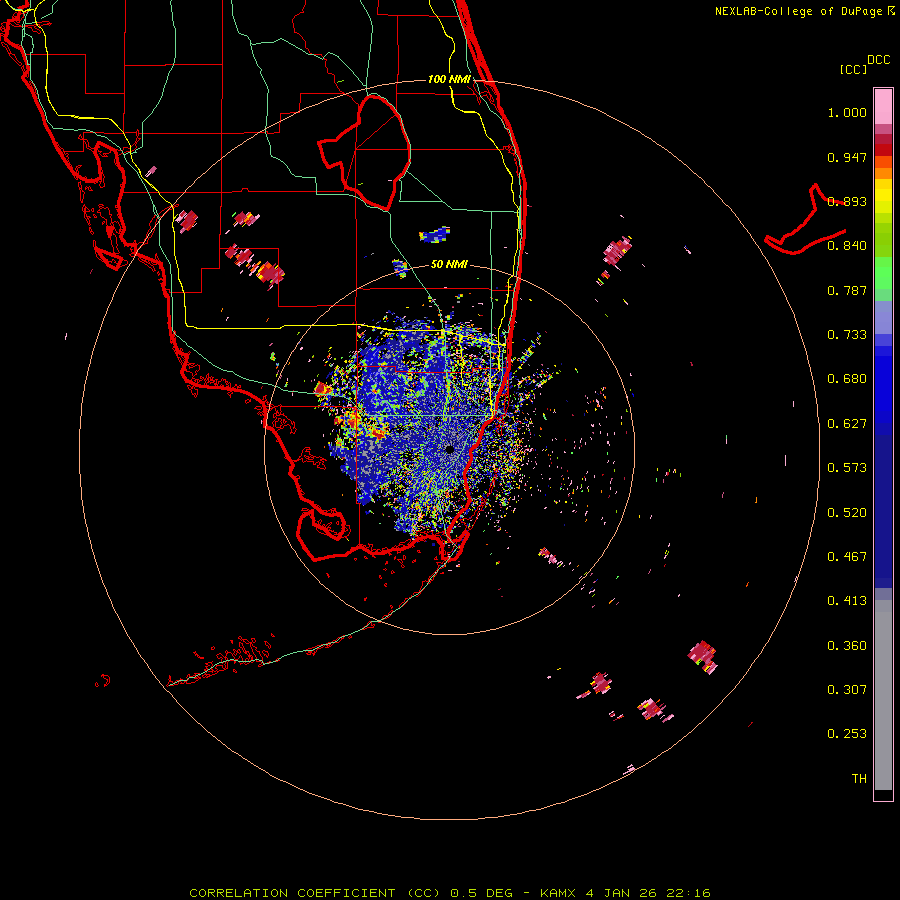This screenshot has width=900, height=900.
Task: Click the 0.520 color scale value
Action: [x=847, y=513]
